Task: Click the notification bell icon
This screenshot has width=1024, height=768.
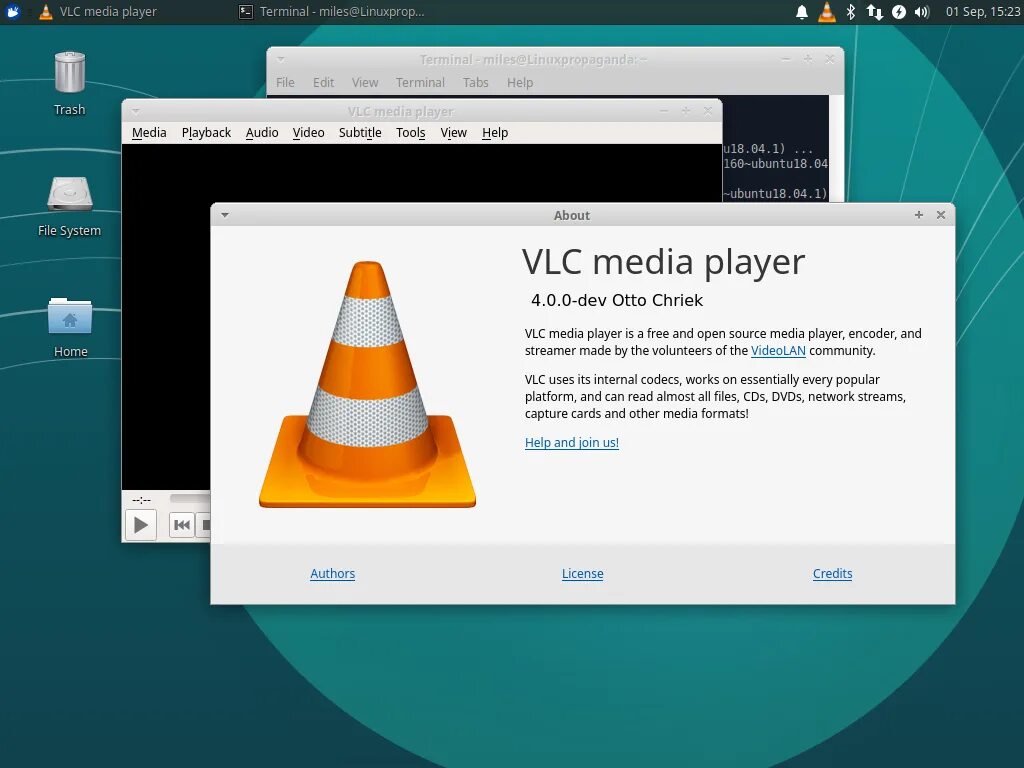Action: pyautogui.click(x=802, y=12)
